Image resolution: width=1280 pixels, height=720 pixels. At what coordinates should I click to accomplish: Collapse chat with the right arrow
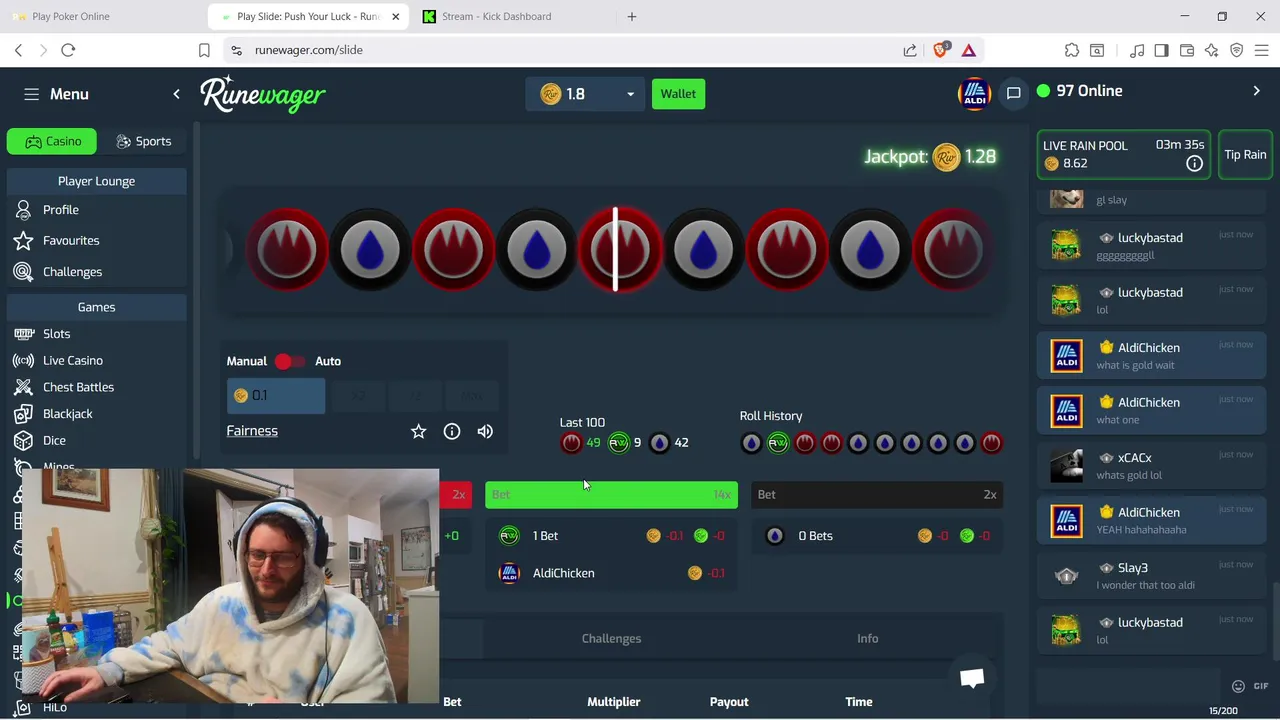1256,91
